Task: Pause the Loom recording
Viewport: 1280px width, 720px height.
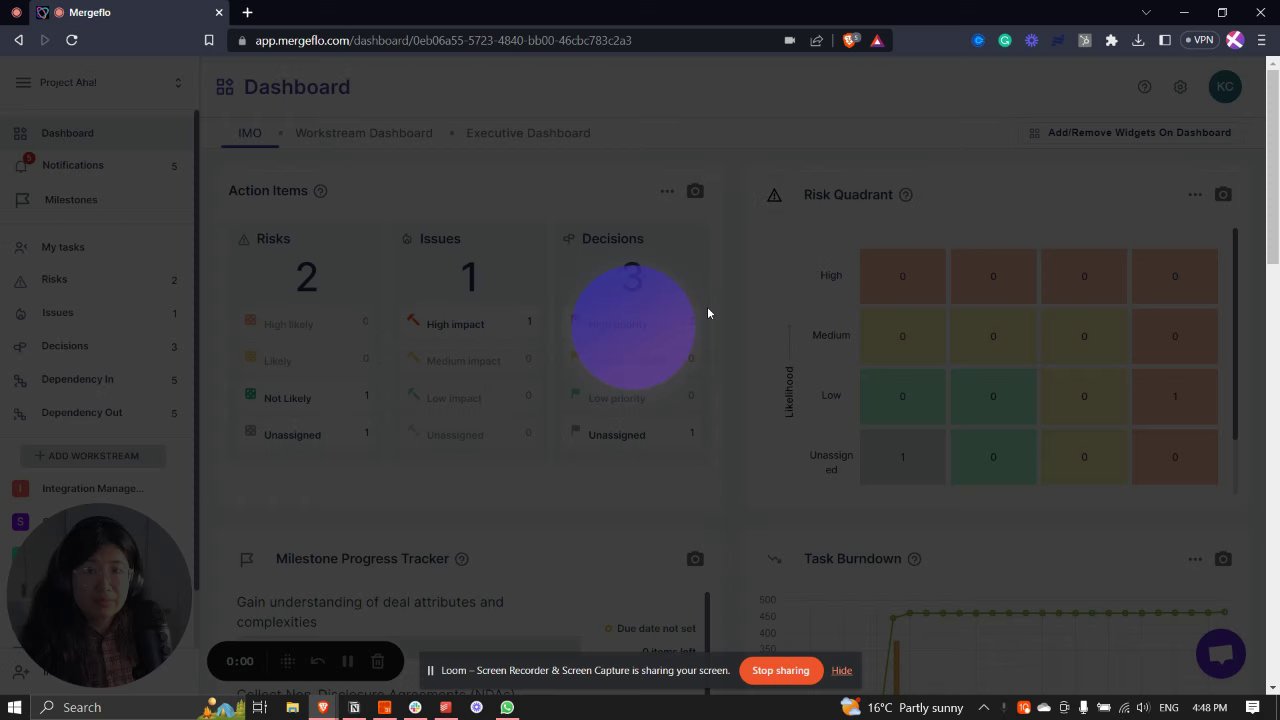Action: pos(347,661)
